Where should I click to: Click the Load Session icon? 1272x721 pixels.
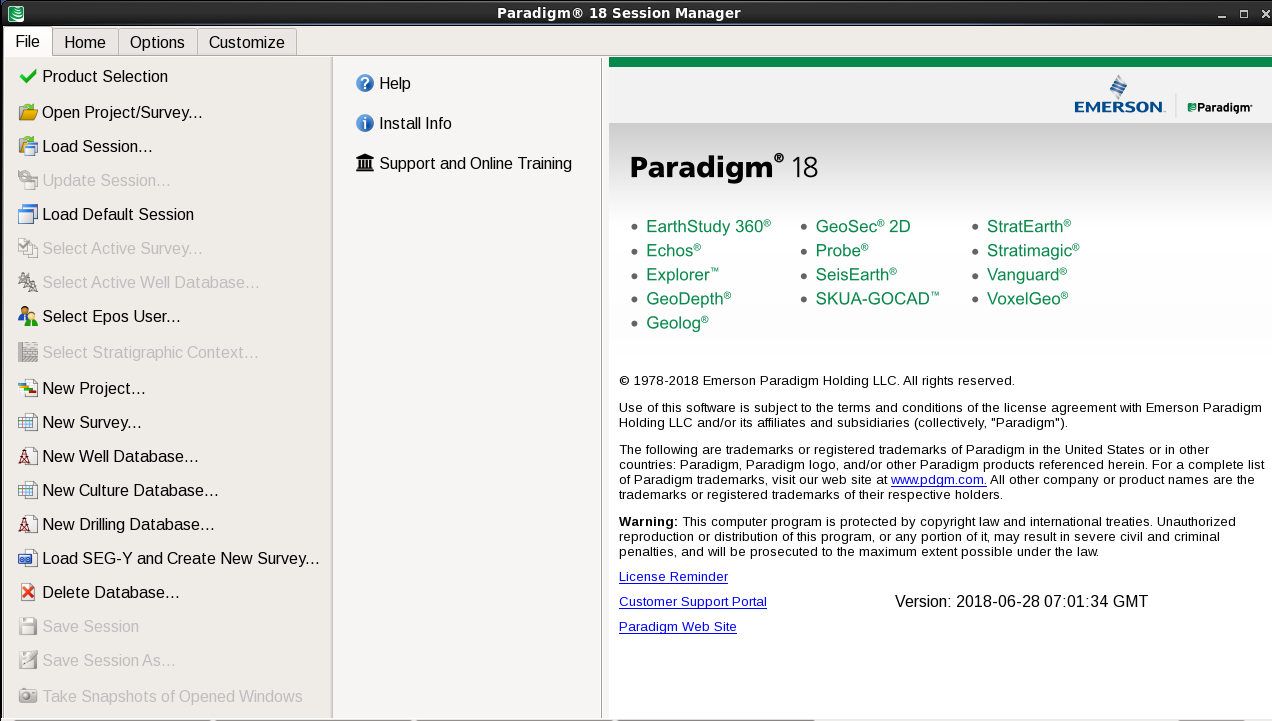28,146
